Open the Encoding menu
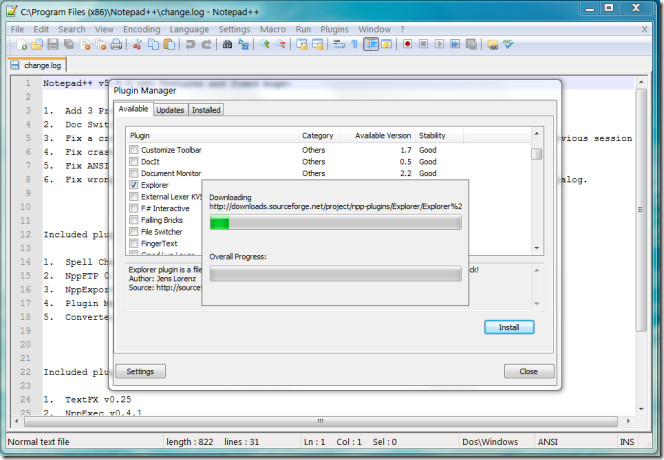This screenshot has width=664, height=460. point(141,29)
